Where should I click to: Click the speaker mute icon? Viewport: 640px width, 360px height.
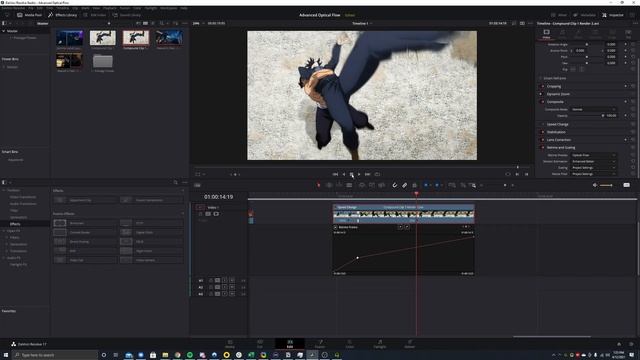(x=595, y=185)
